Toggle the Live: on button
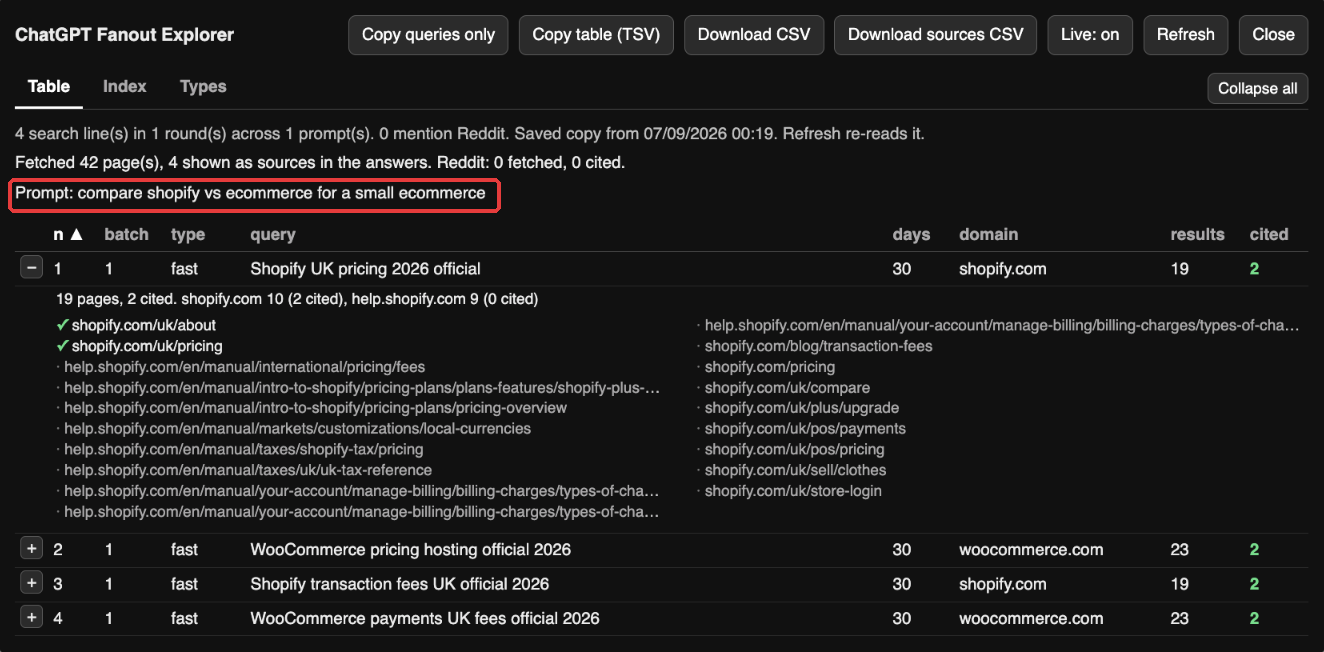Image resolution: width=1324 pixels, height=652 pixels. 1090,34
